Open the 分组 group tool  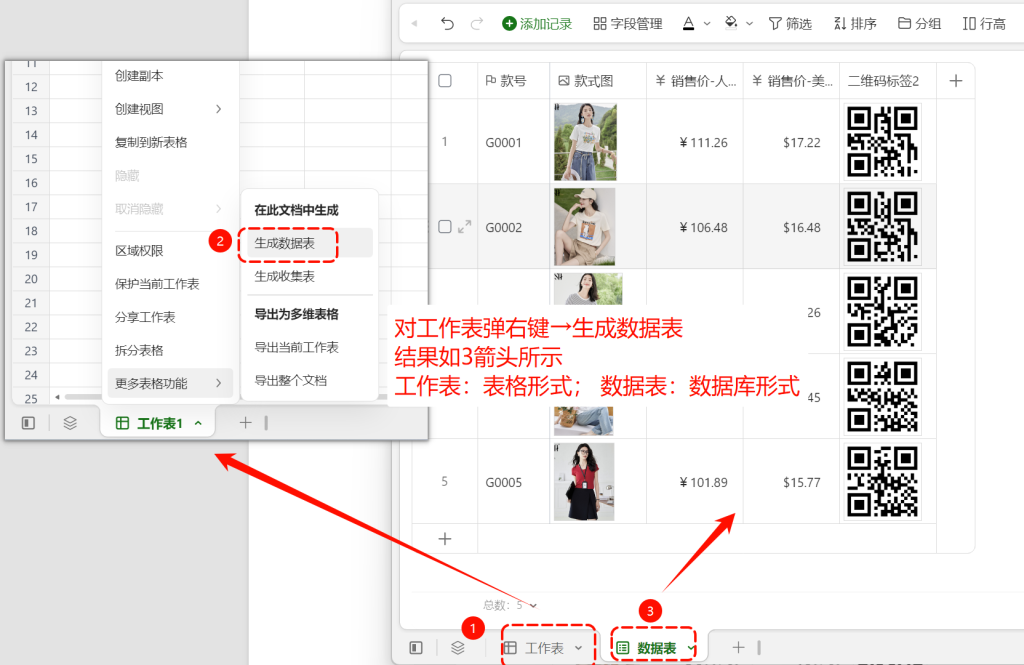(920, 24)
